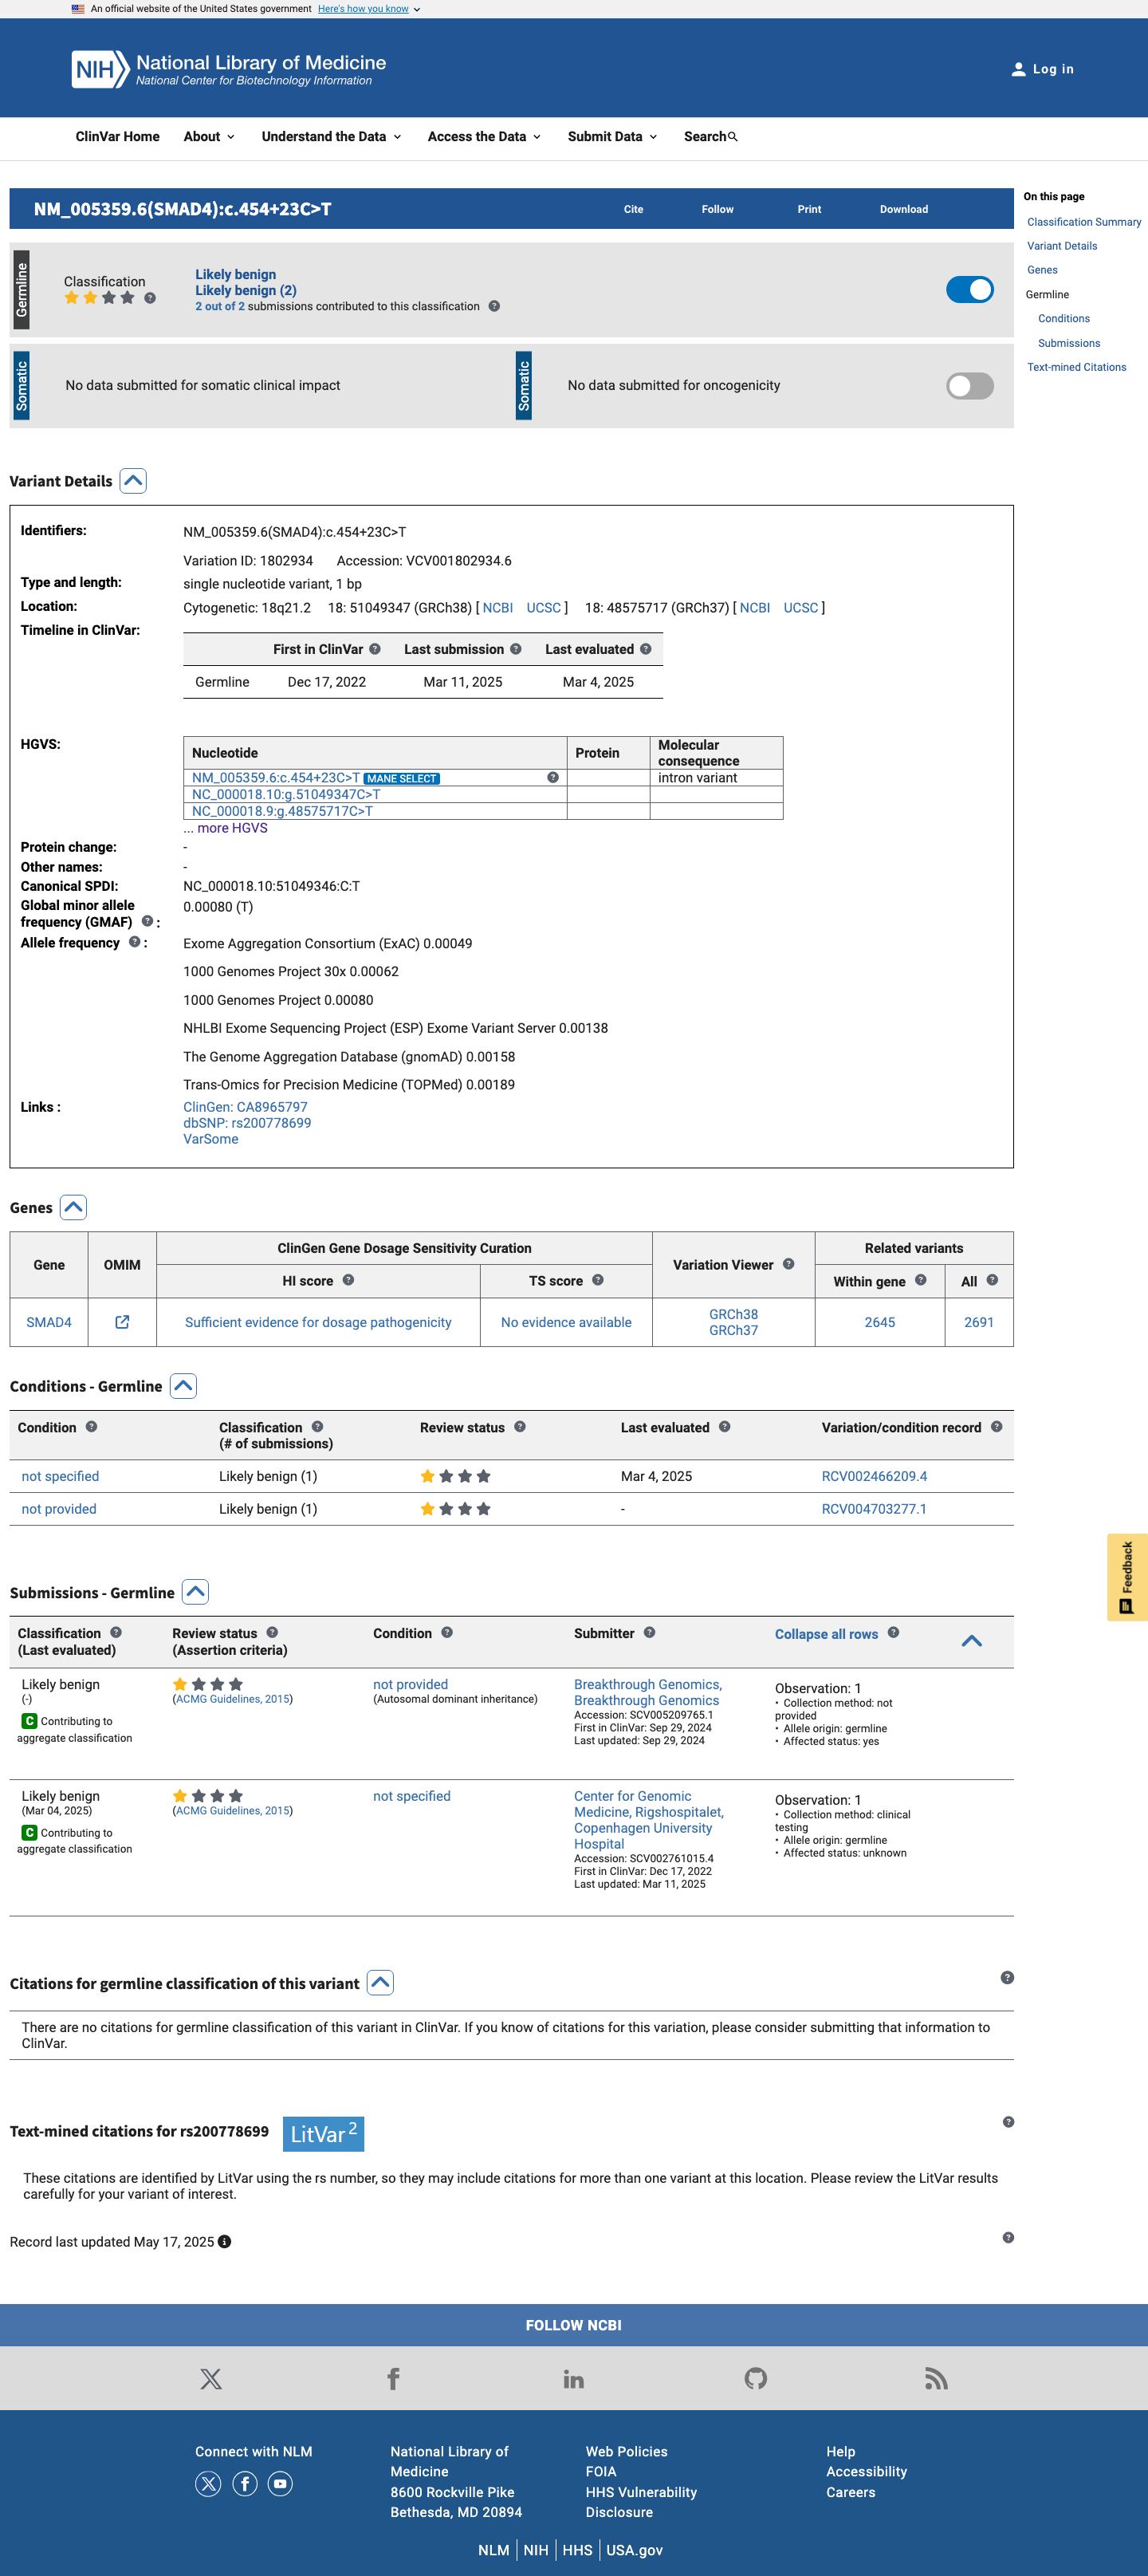Viewport: 1148px width, 2576px height.
Task: Open 2 out of 2 submissions link
Action: pos(220,307)
